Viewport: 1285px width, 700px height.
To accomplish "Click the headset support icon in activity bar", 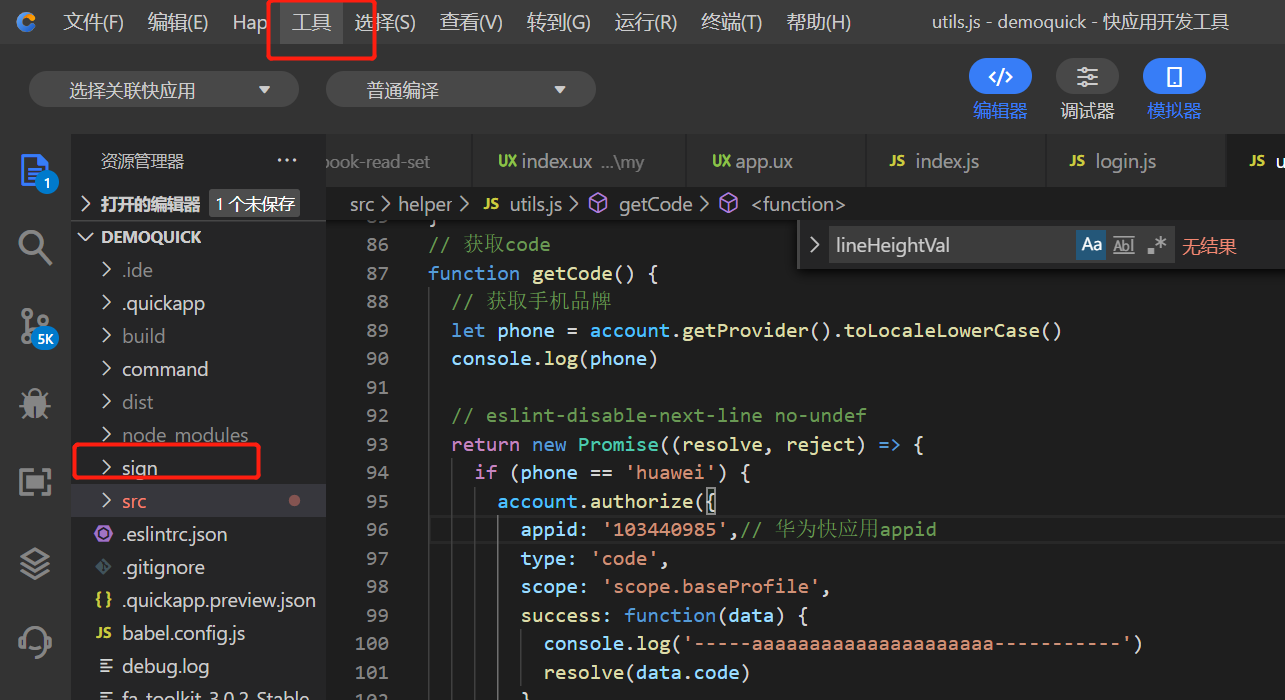I will 35,640.
